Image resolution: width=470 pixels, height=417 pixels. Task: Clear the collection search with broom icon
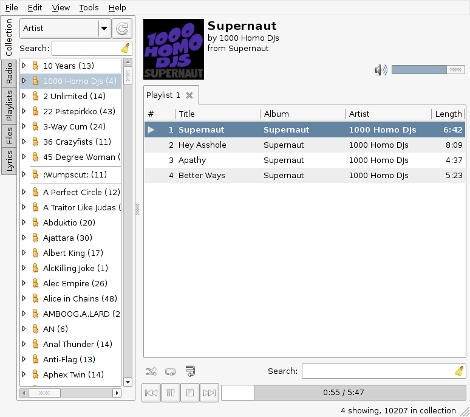pyautogui.click(x=126, y=48)
